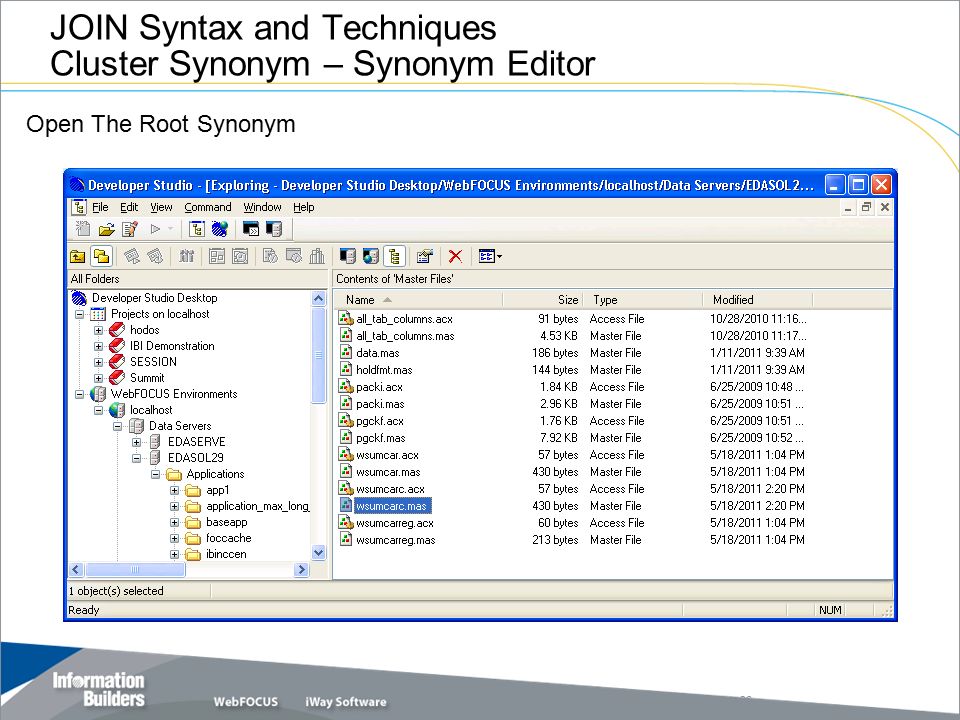
Task: Select the ibinccen folder
Action: click(226, 554)
